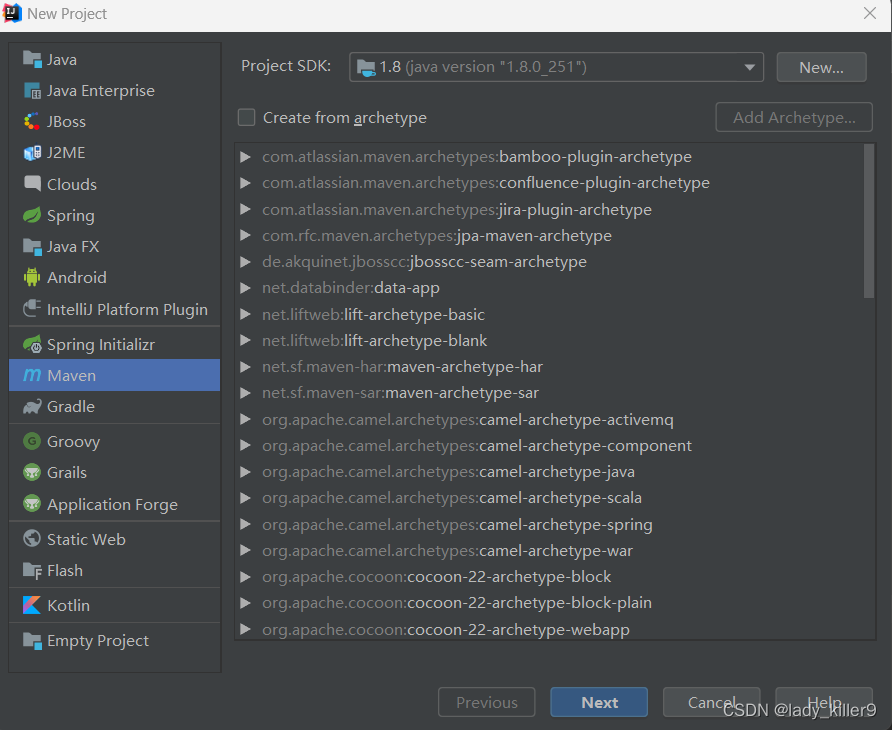
Task: Select cocoon-22-archetype-block row text
Action: (436, 577)
